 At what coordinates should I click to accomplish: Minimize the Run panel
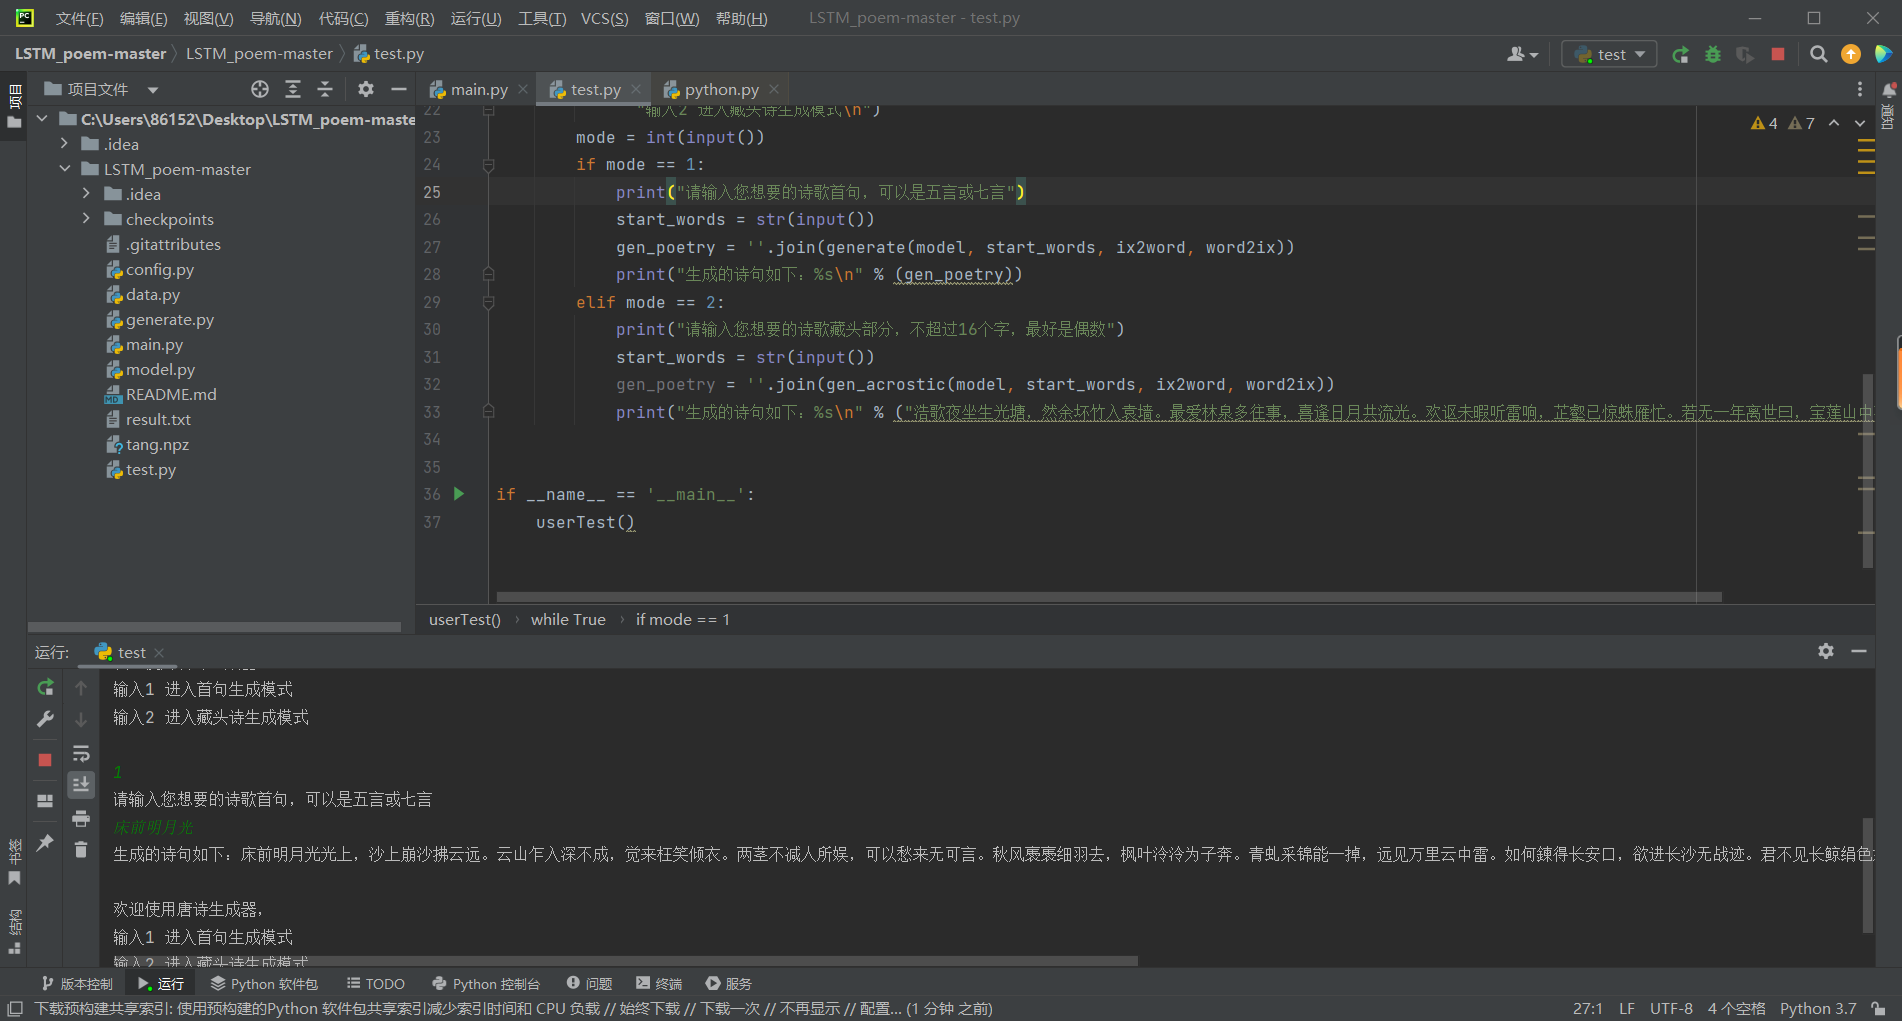coord(1859,651)
